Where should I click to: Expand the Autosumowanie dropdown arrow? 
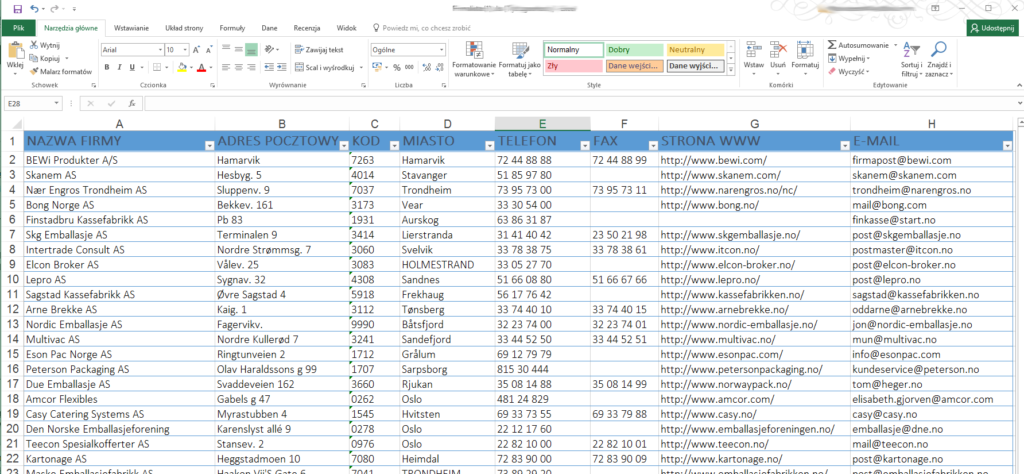895,45
